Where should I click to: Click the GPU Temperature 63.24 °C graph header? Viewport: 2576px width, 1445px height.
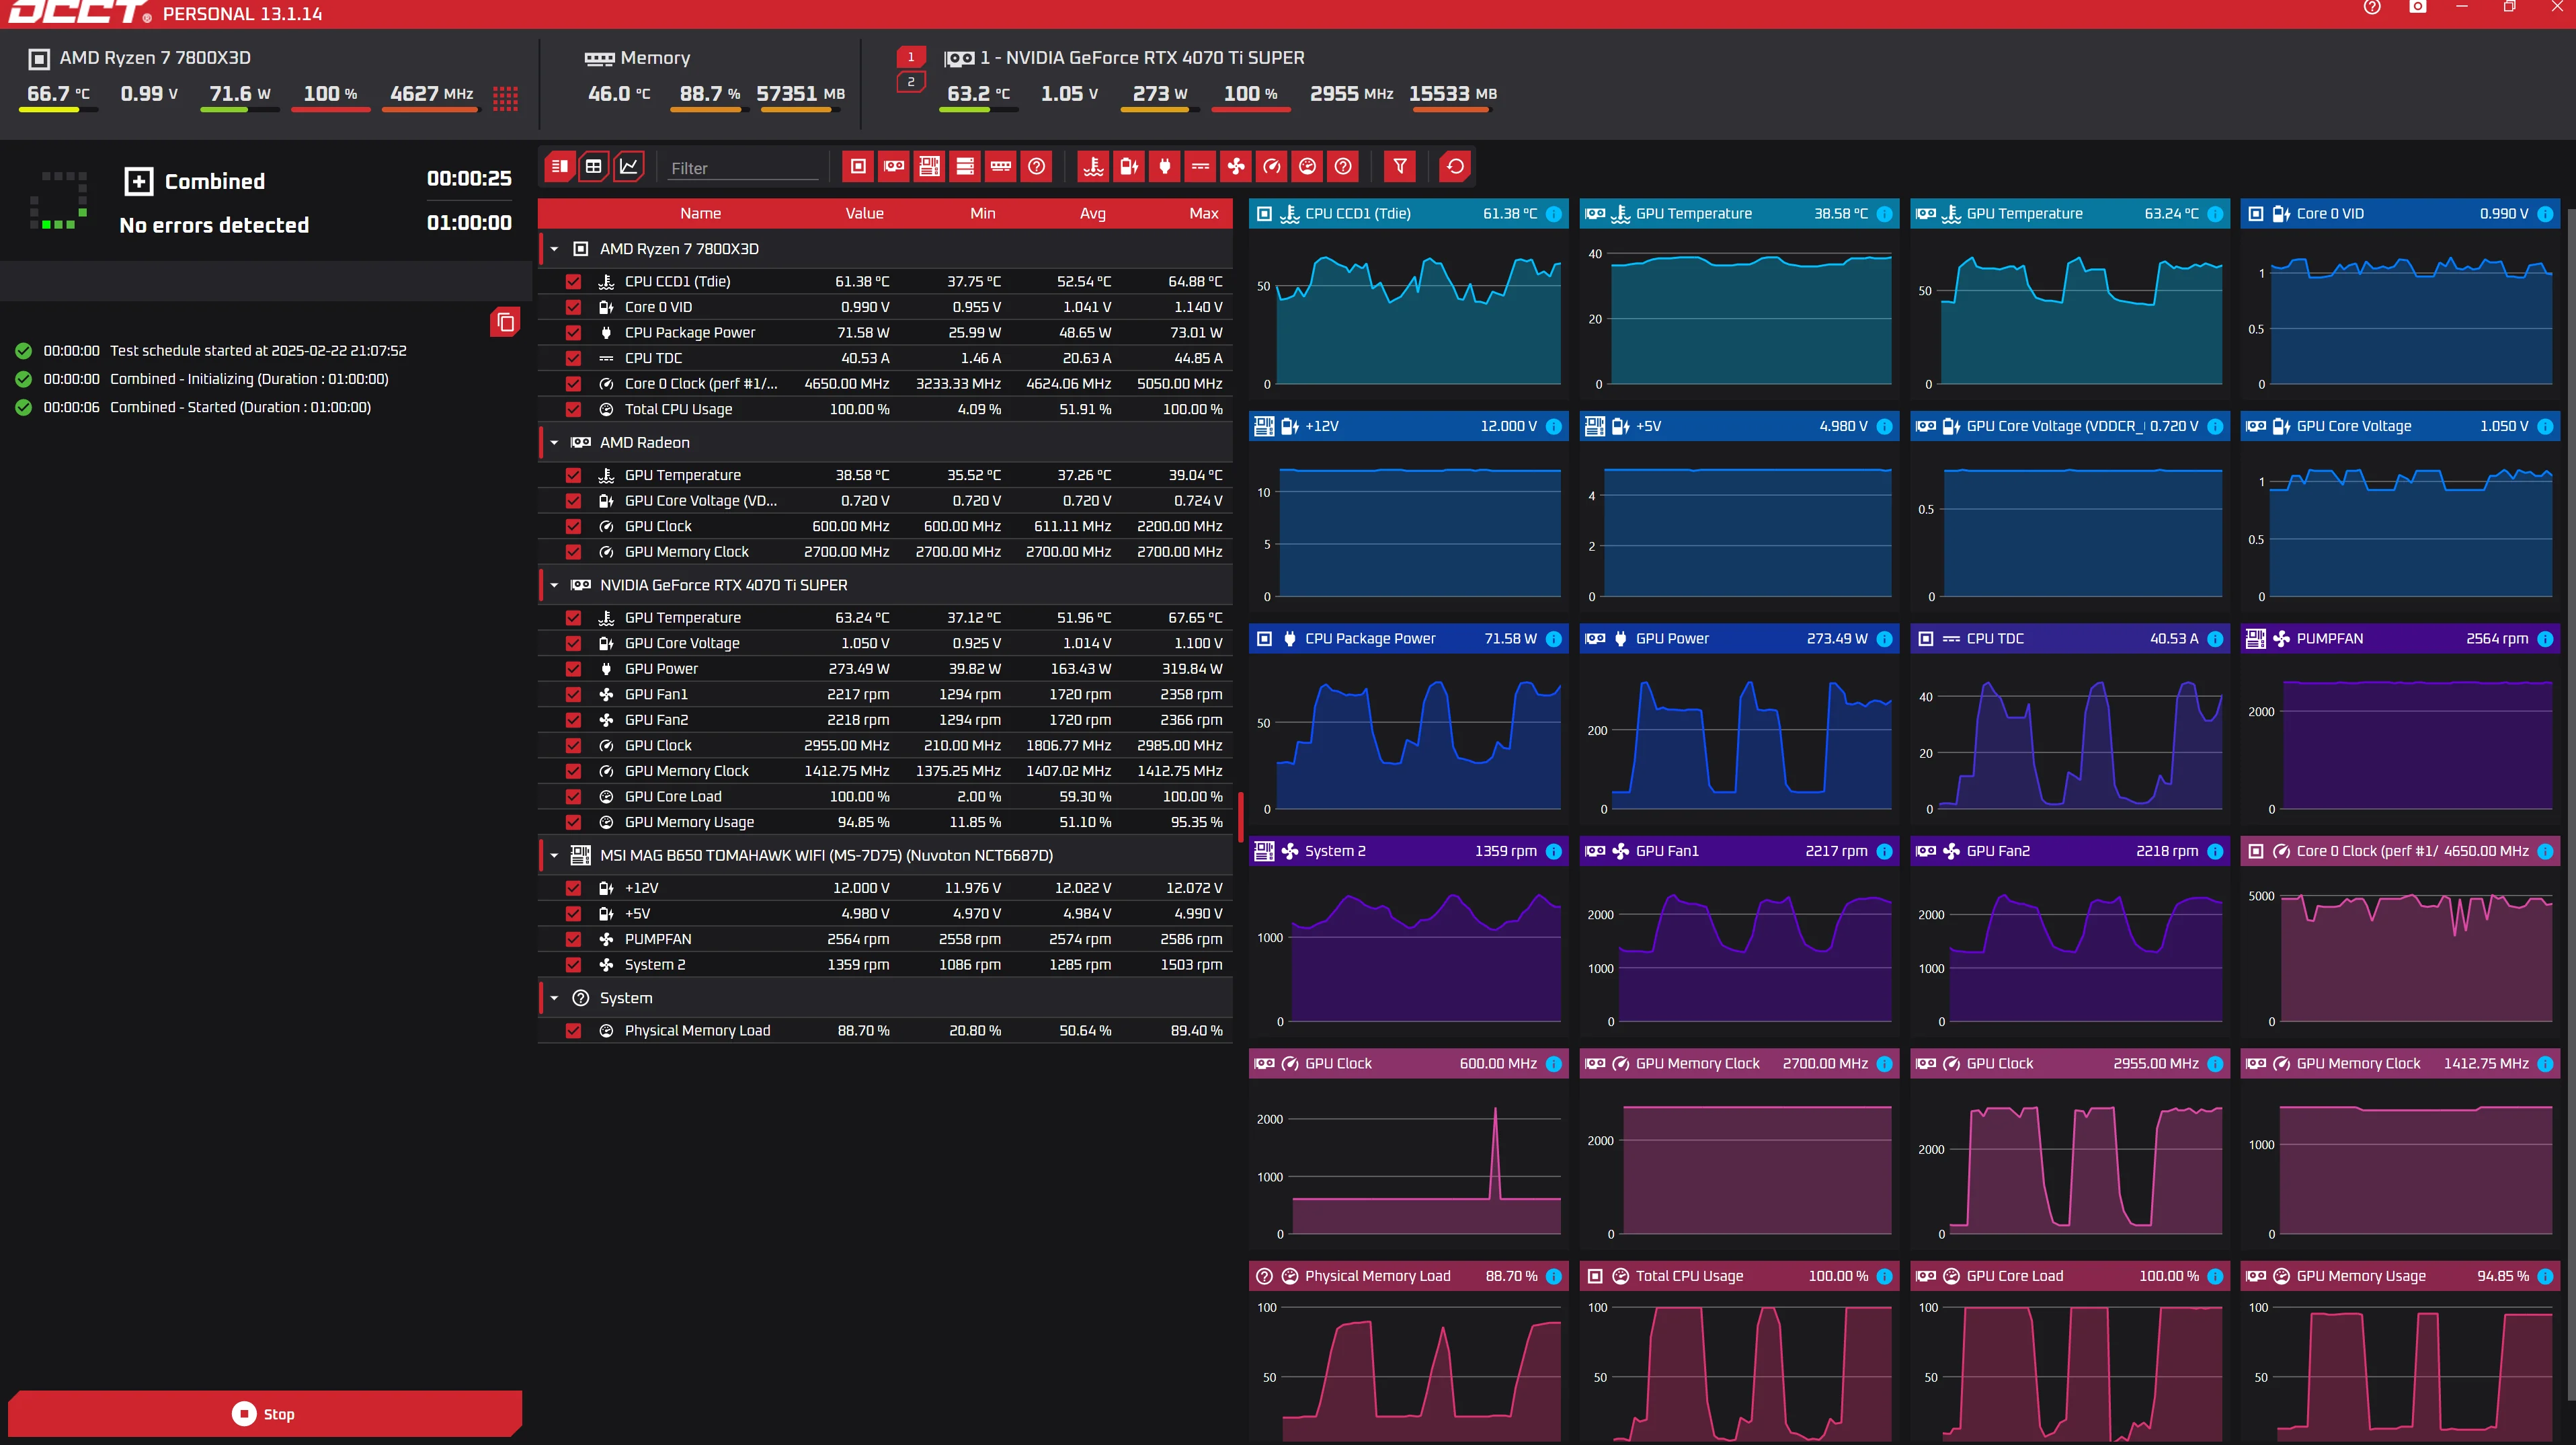(2069, 214)
